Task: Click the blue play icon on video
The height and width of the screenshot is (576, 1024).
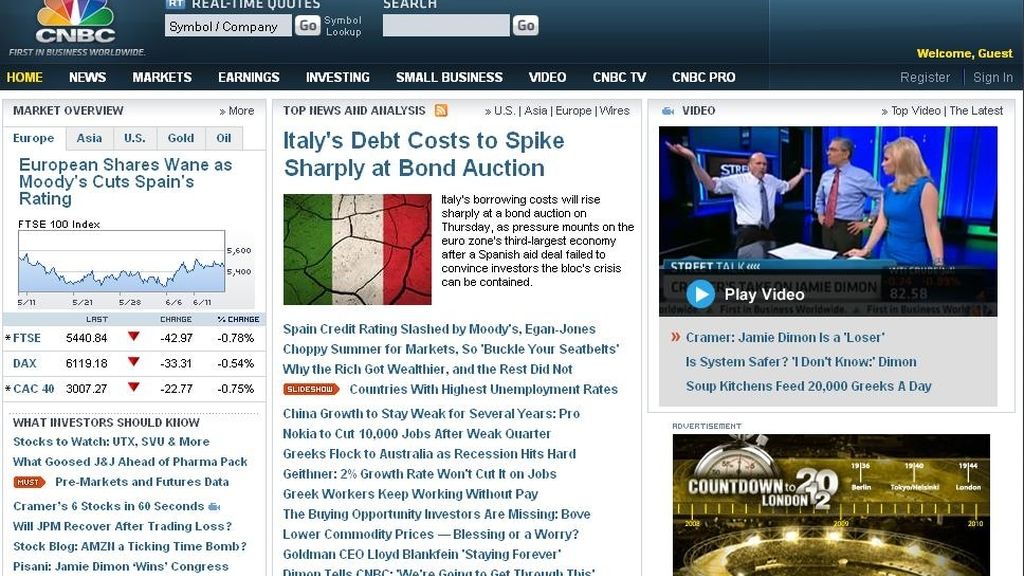Action: (x=700, y=294)
